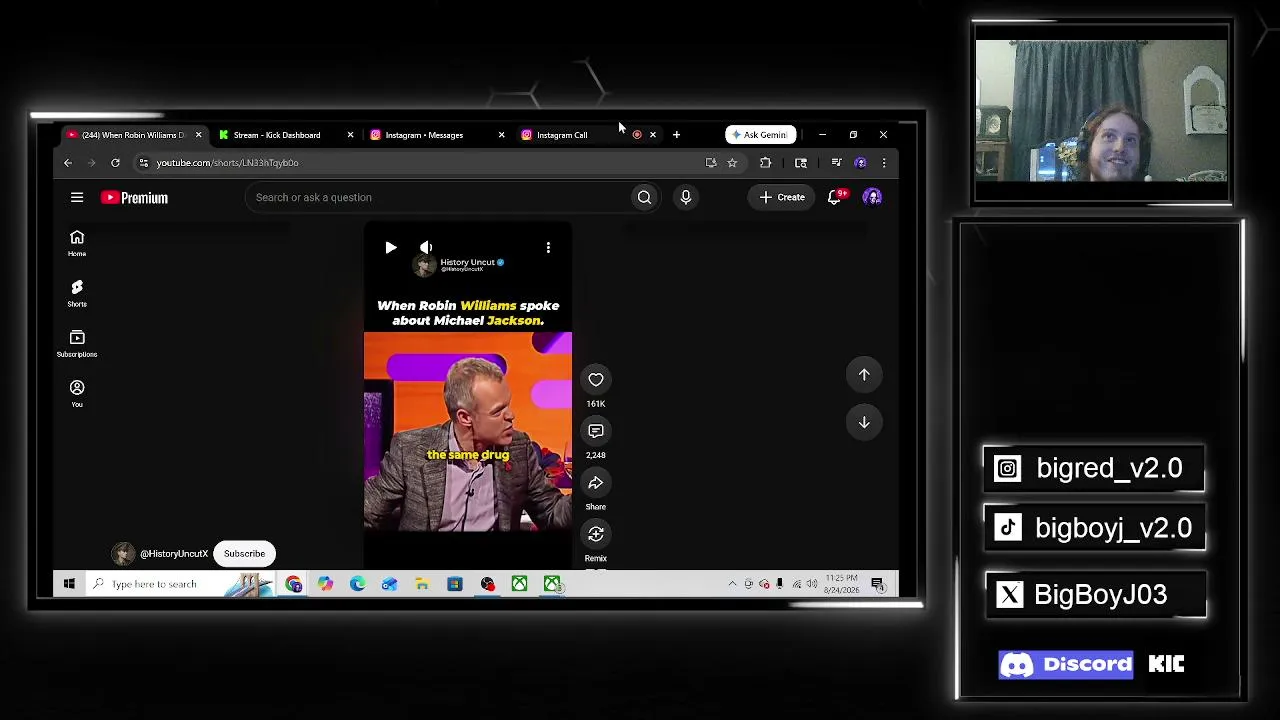This screenshot has width=1280, height=720.
Task: Open the YouTube guide hamburger menu
Action: point(77,197)
